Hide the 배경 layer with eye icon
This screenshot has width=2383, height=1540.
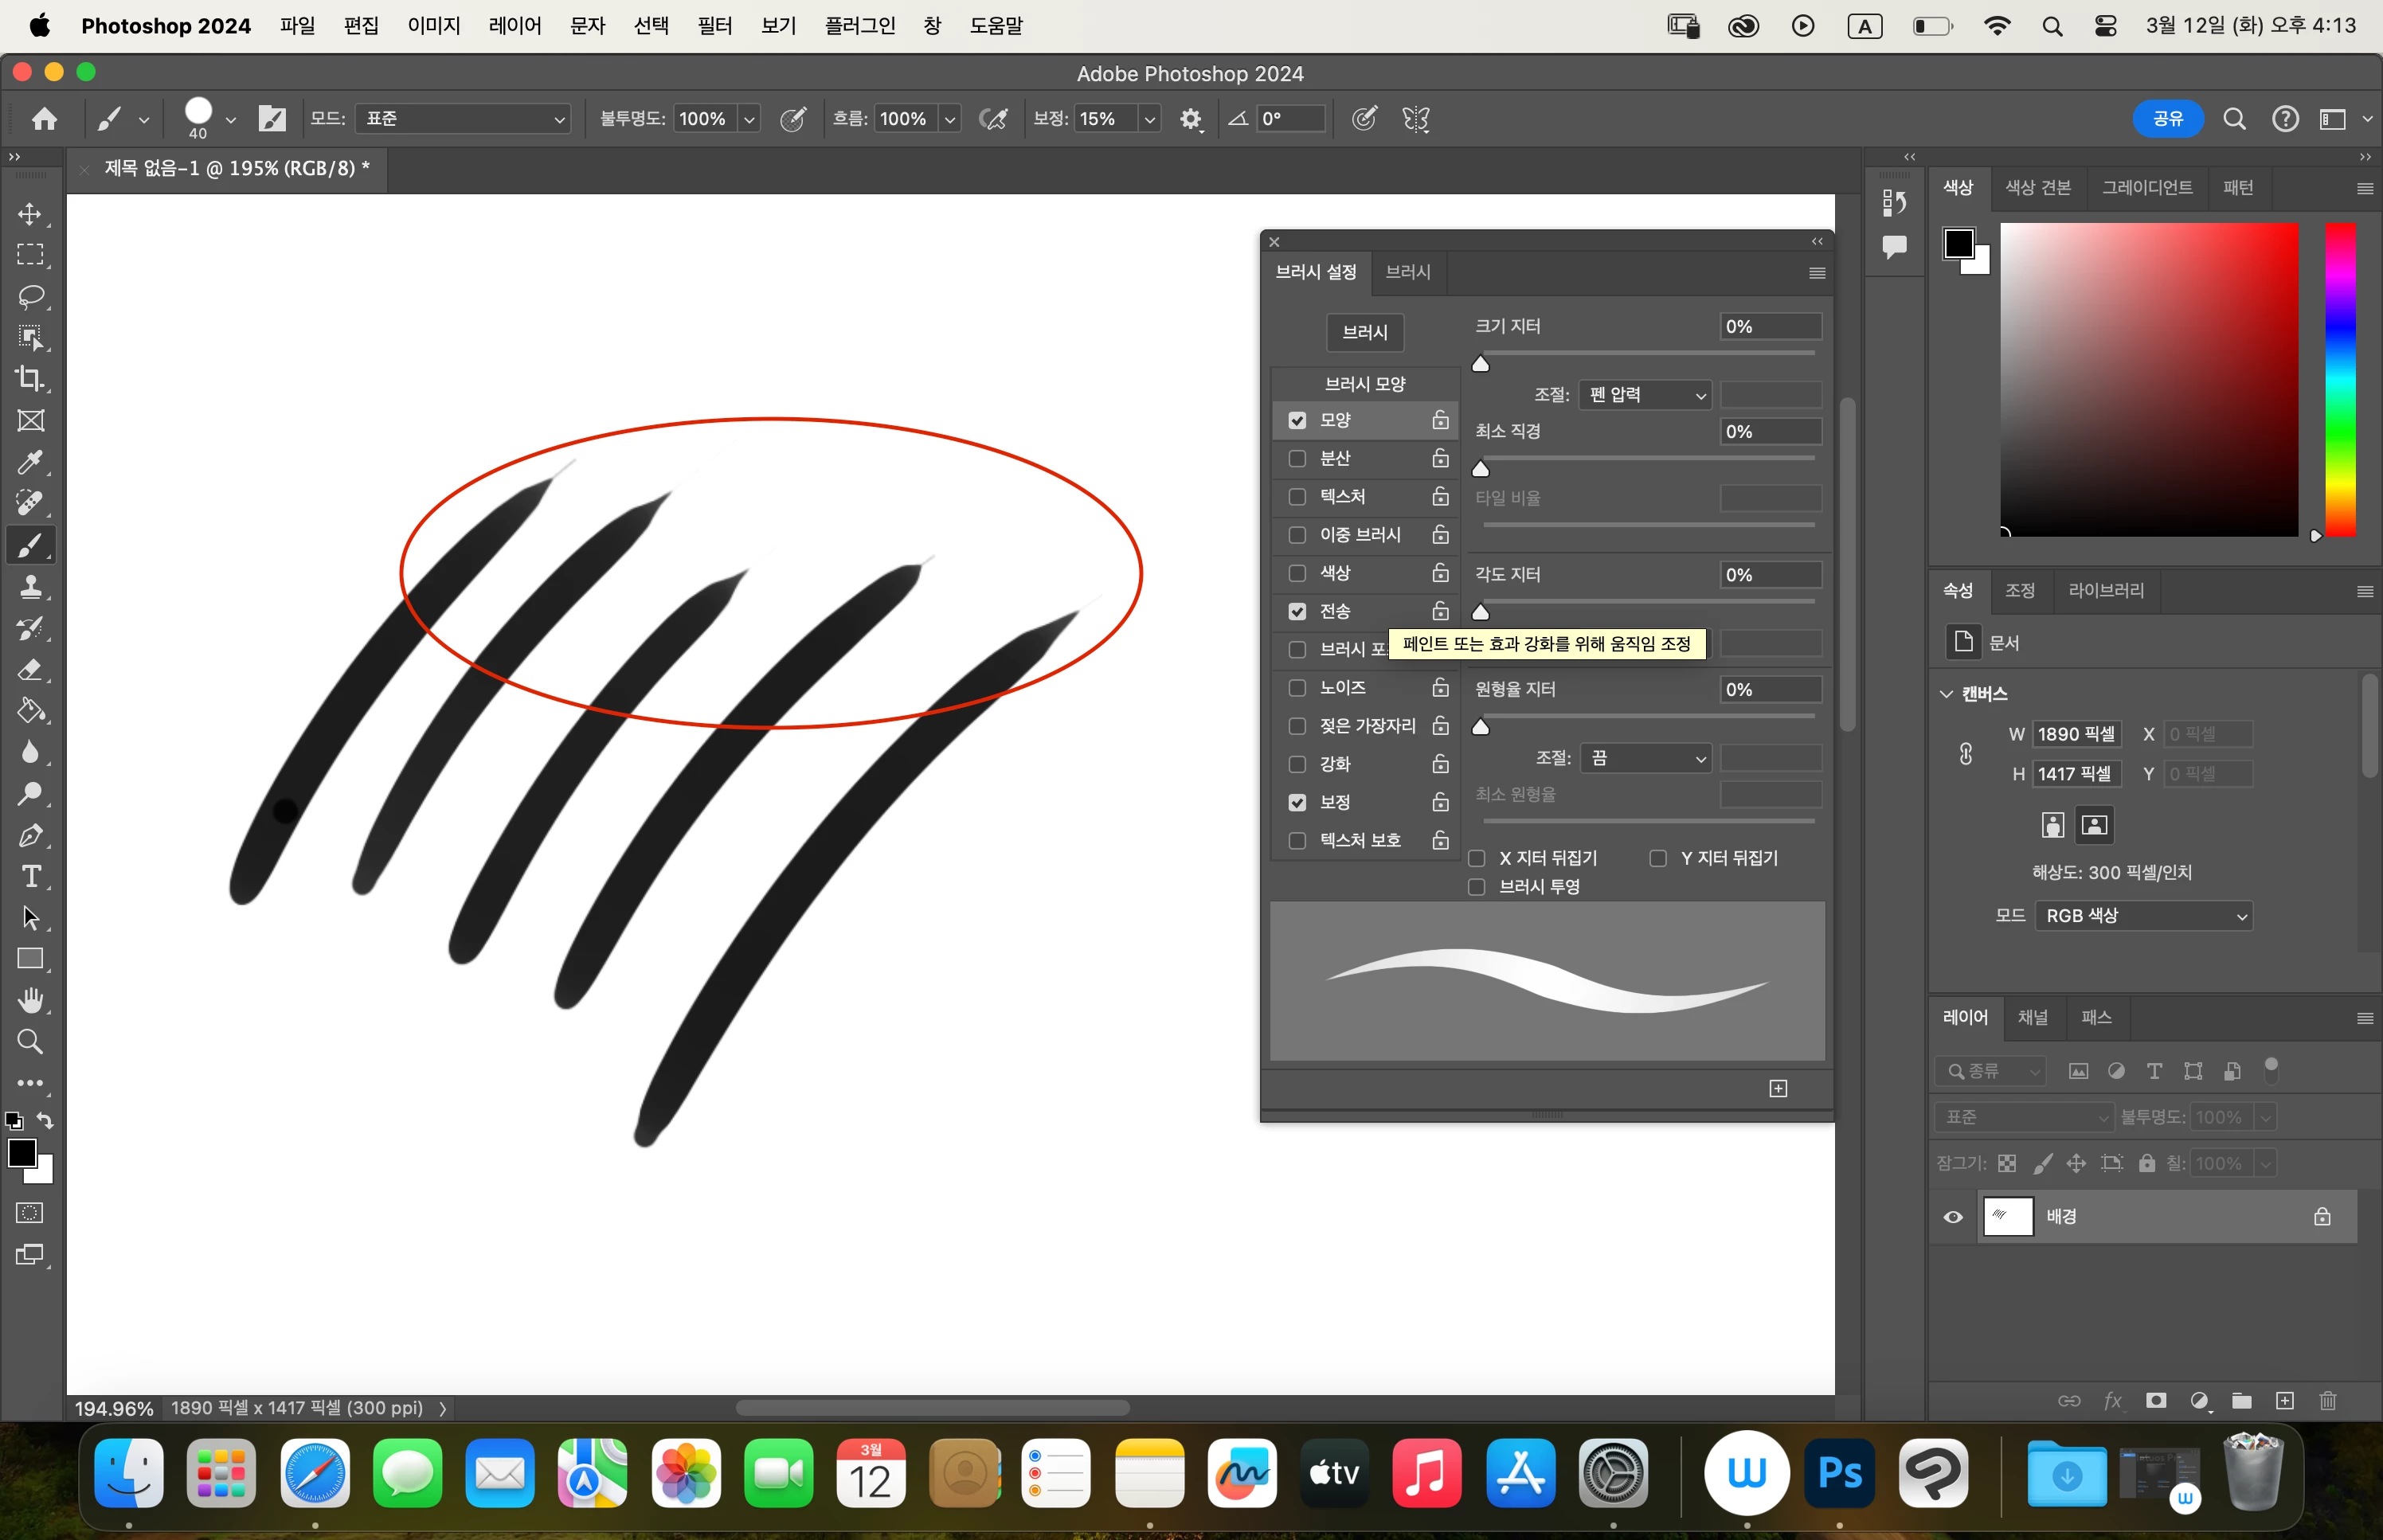(1952, 1217)
